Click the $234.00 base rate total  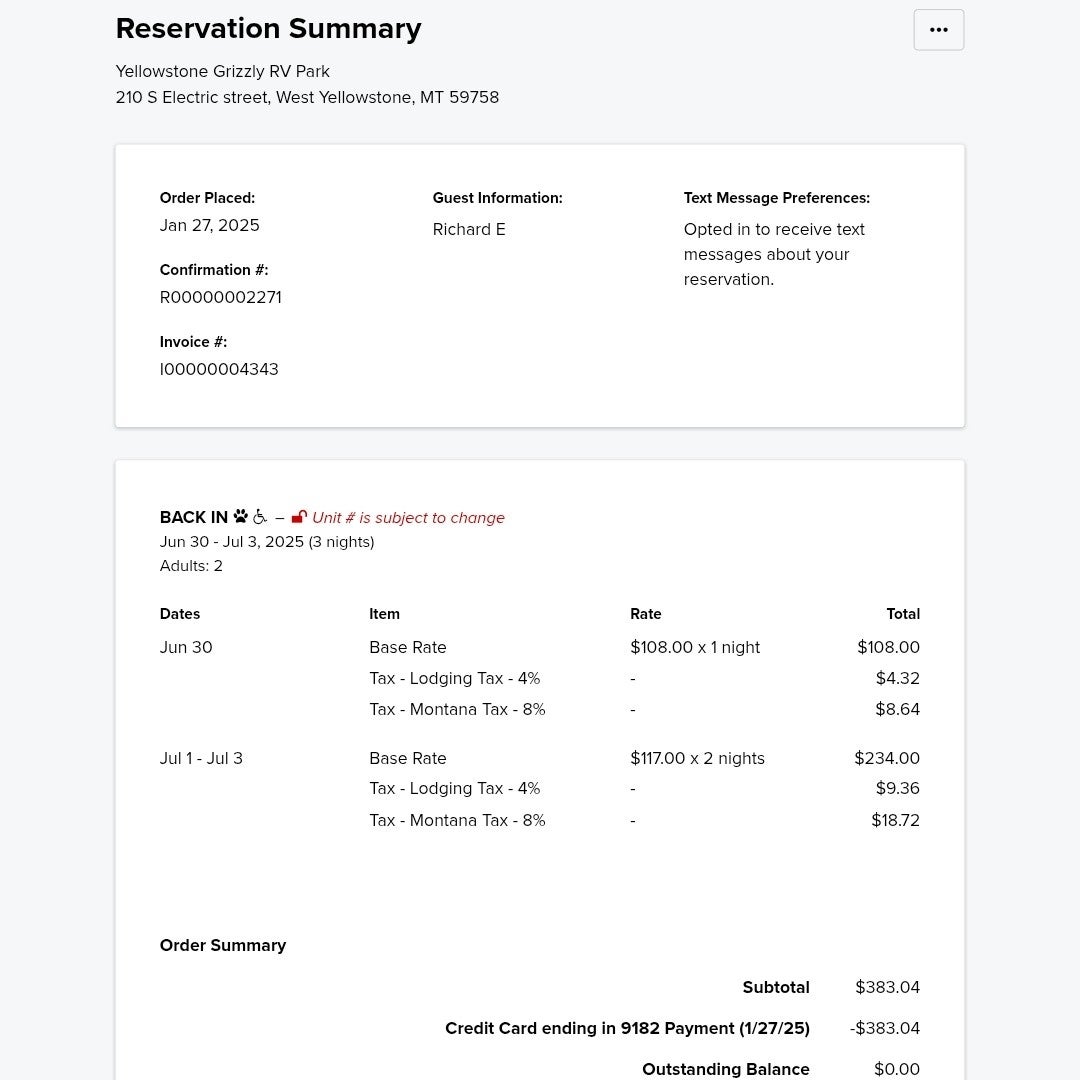click(886, 758)
